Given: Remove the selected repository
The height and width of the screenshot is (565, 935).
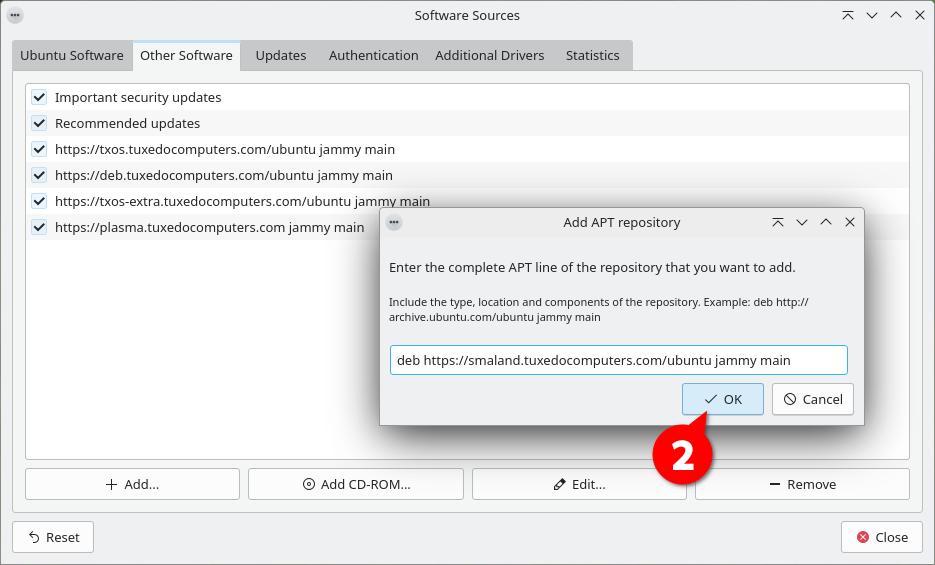Looking at the screenshot, I should (x=802, y=484).
